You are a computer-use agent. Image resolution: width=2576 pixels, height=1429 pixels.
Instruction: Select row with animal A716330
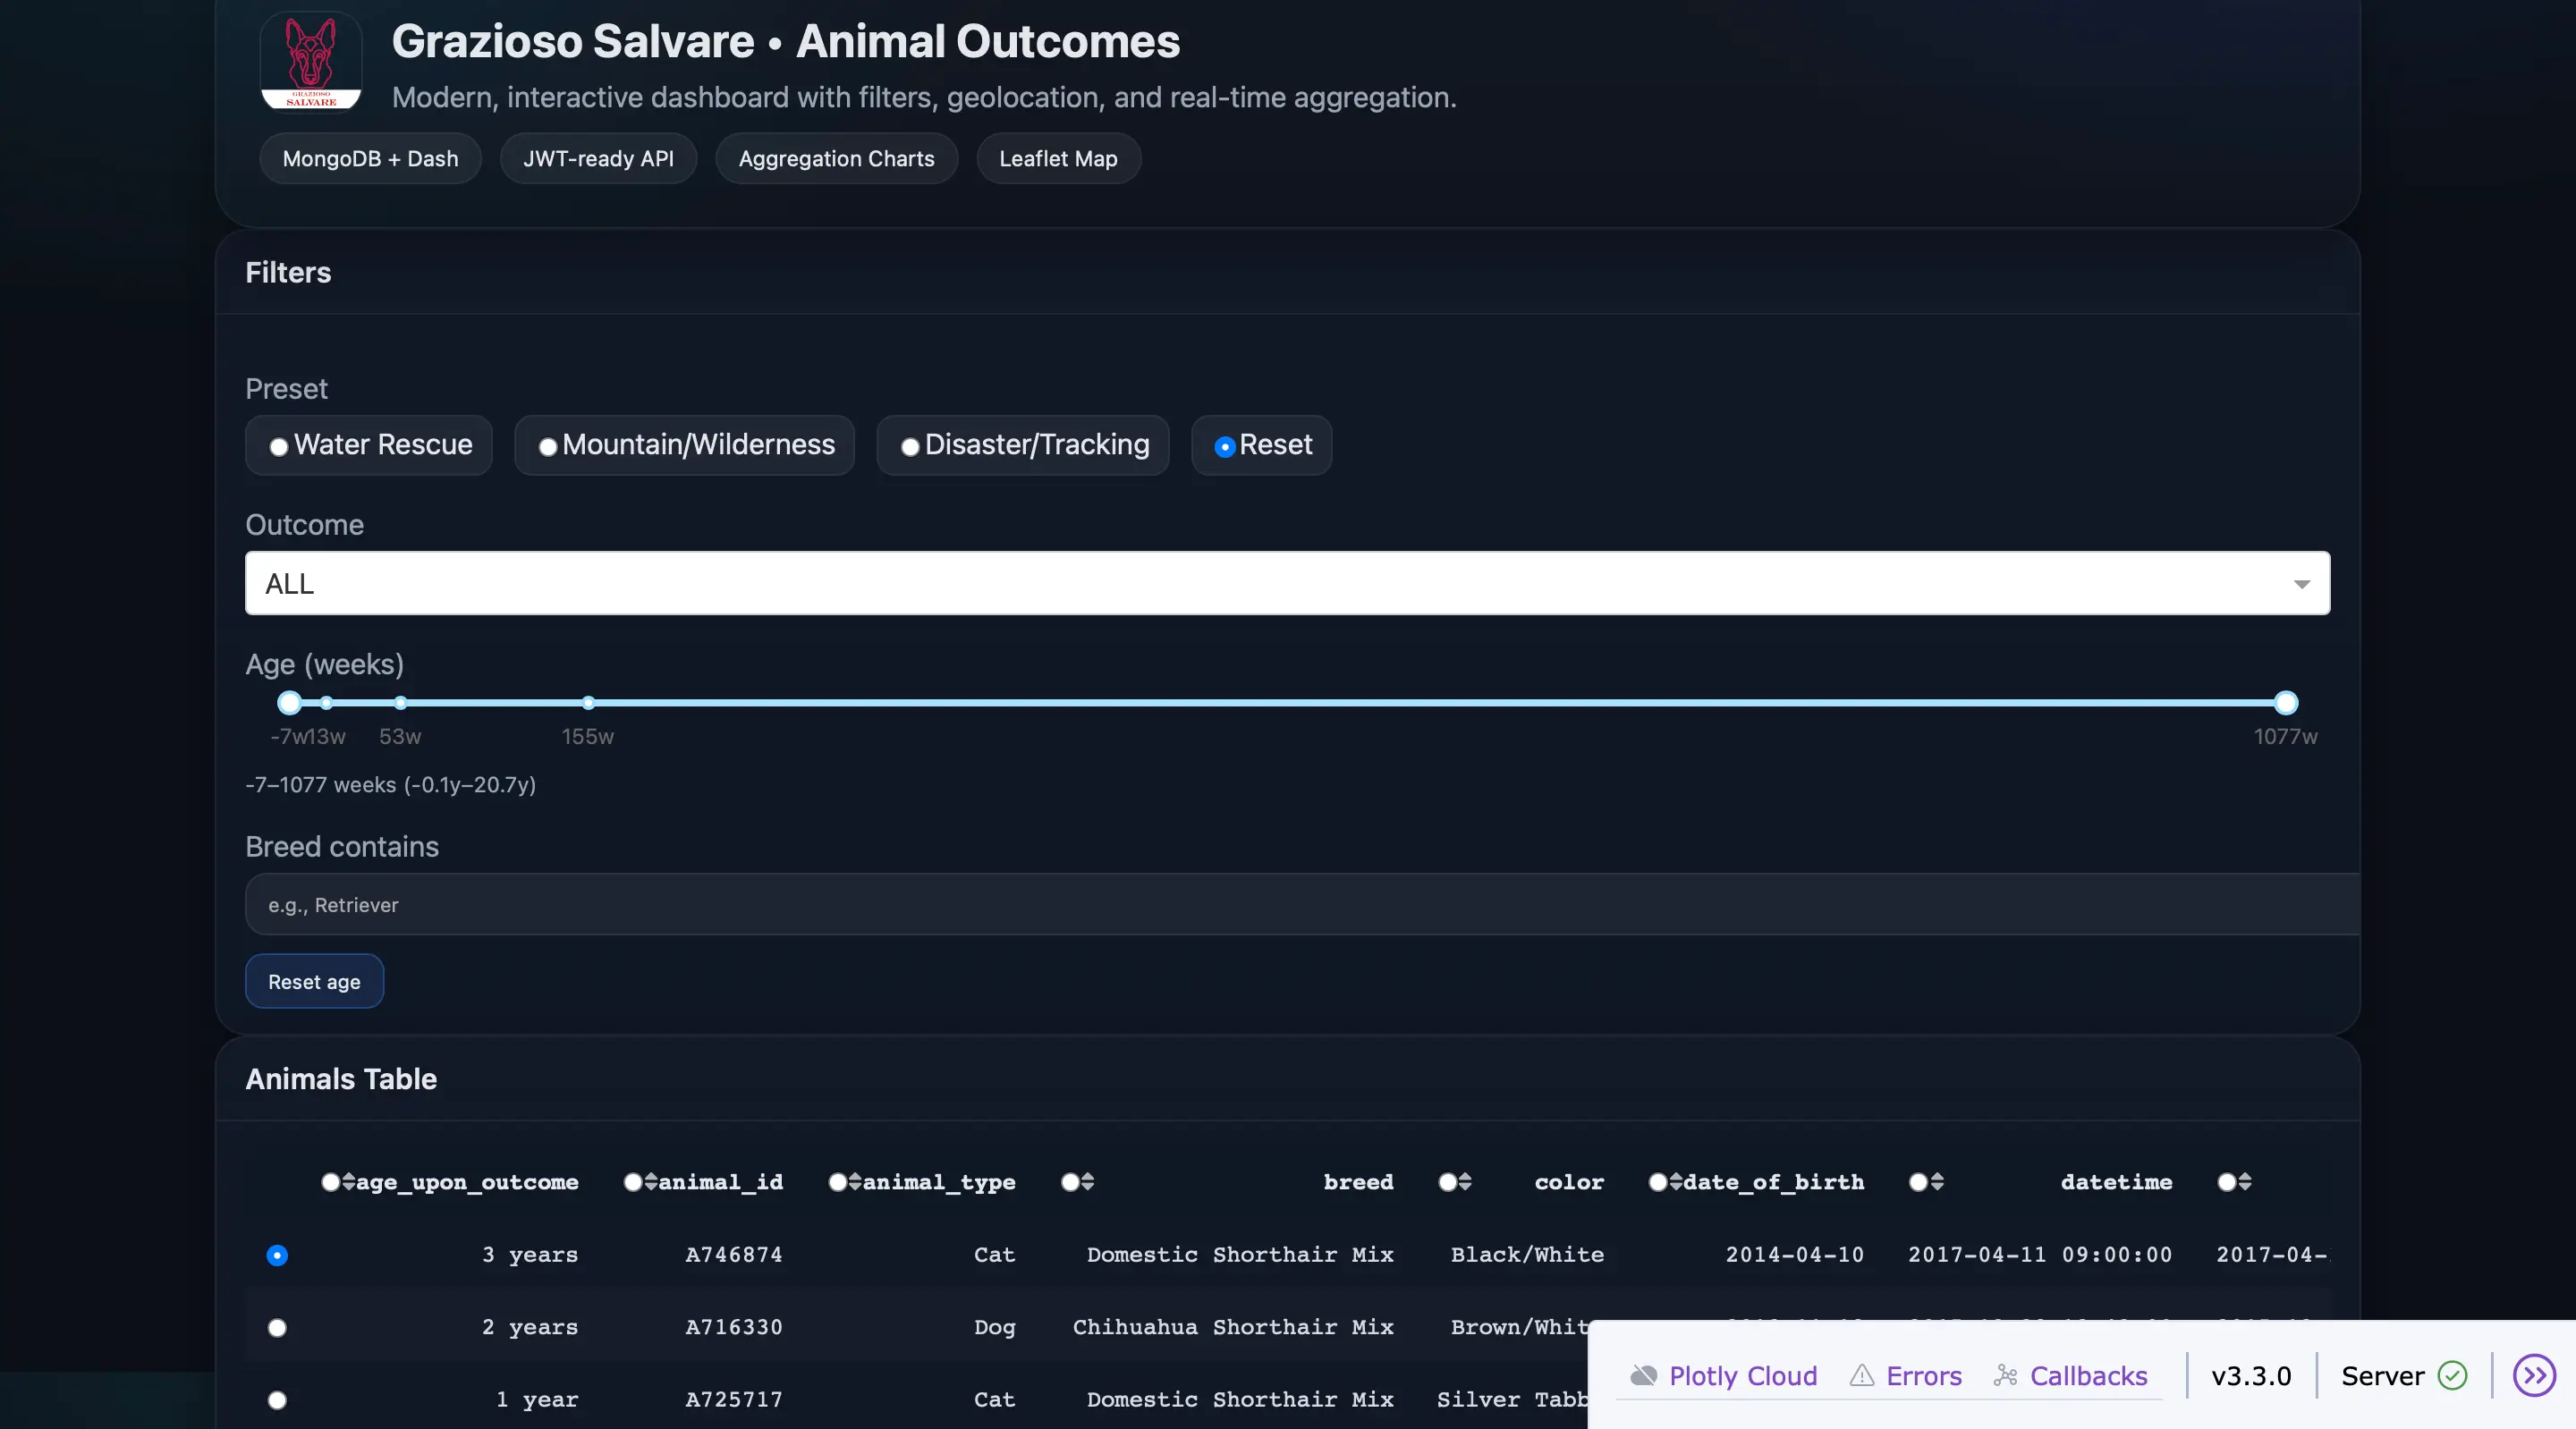(277, 1328)
